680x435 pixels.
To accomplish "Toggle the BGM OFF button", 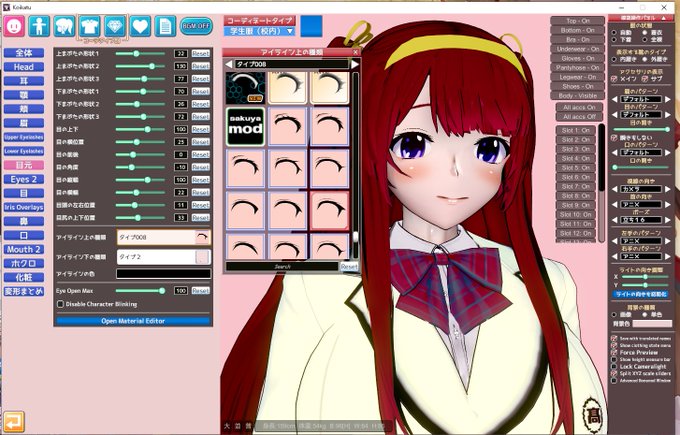I will coord(196,26).
